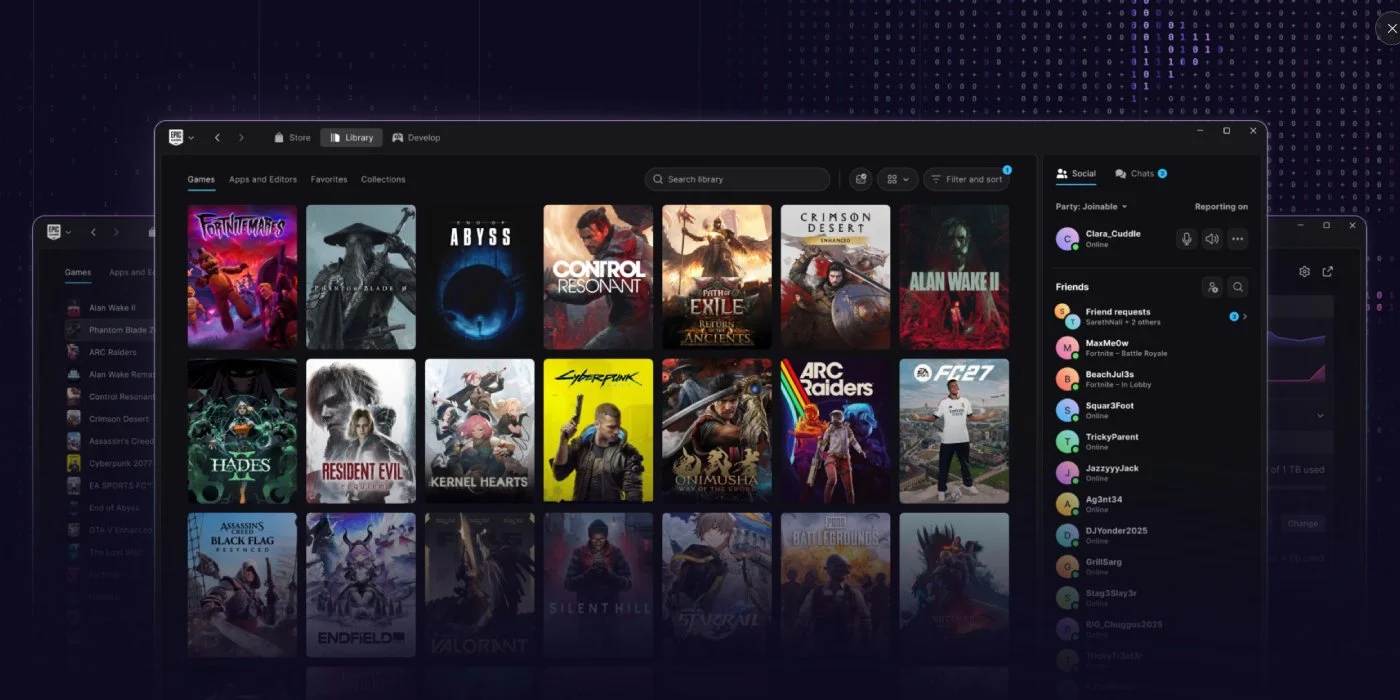The width and height of the screenshot is (1400, 700).
Task: Open the three-dot party options menu
Action: coord(1238,239)
